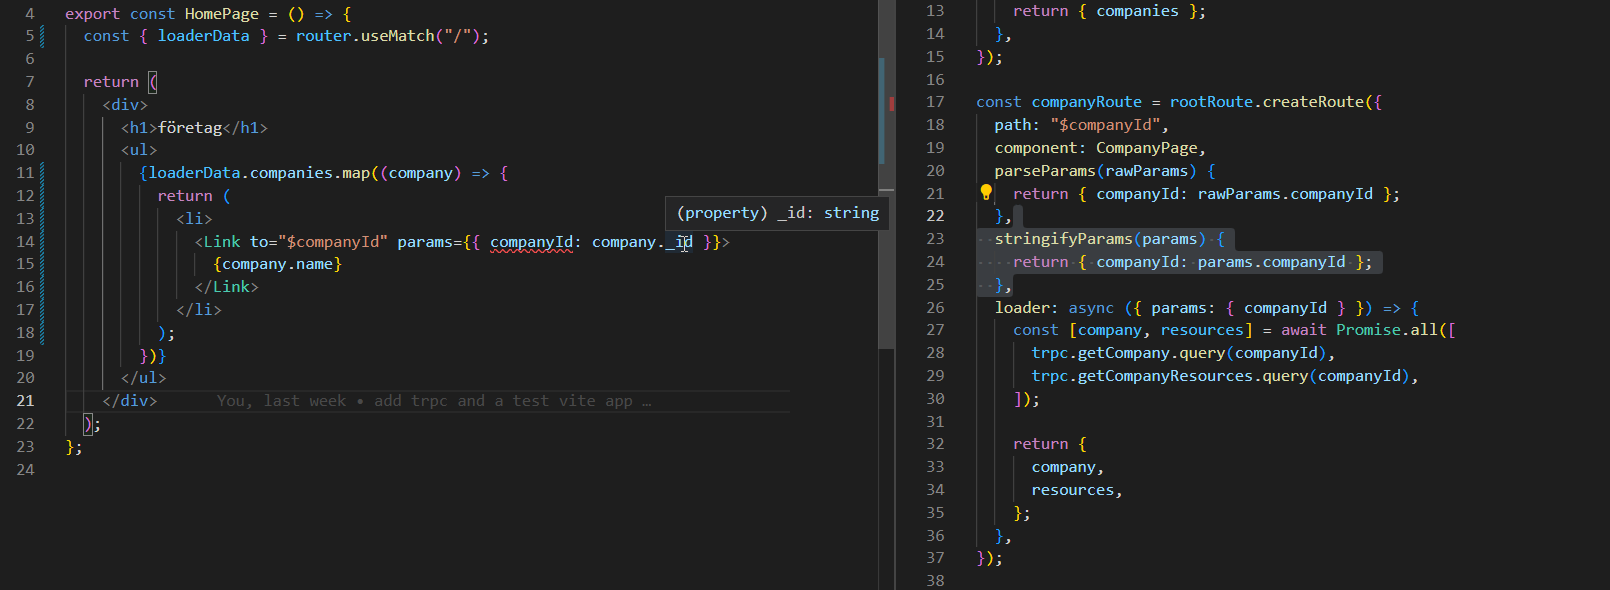
Task: Click 'loaderData' in the const declaration on line 5
Action: click(204, 36)
